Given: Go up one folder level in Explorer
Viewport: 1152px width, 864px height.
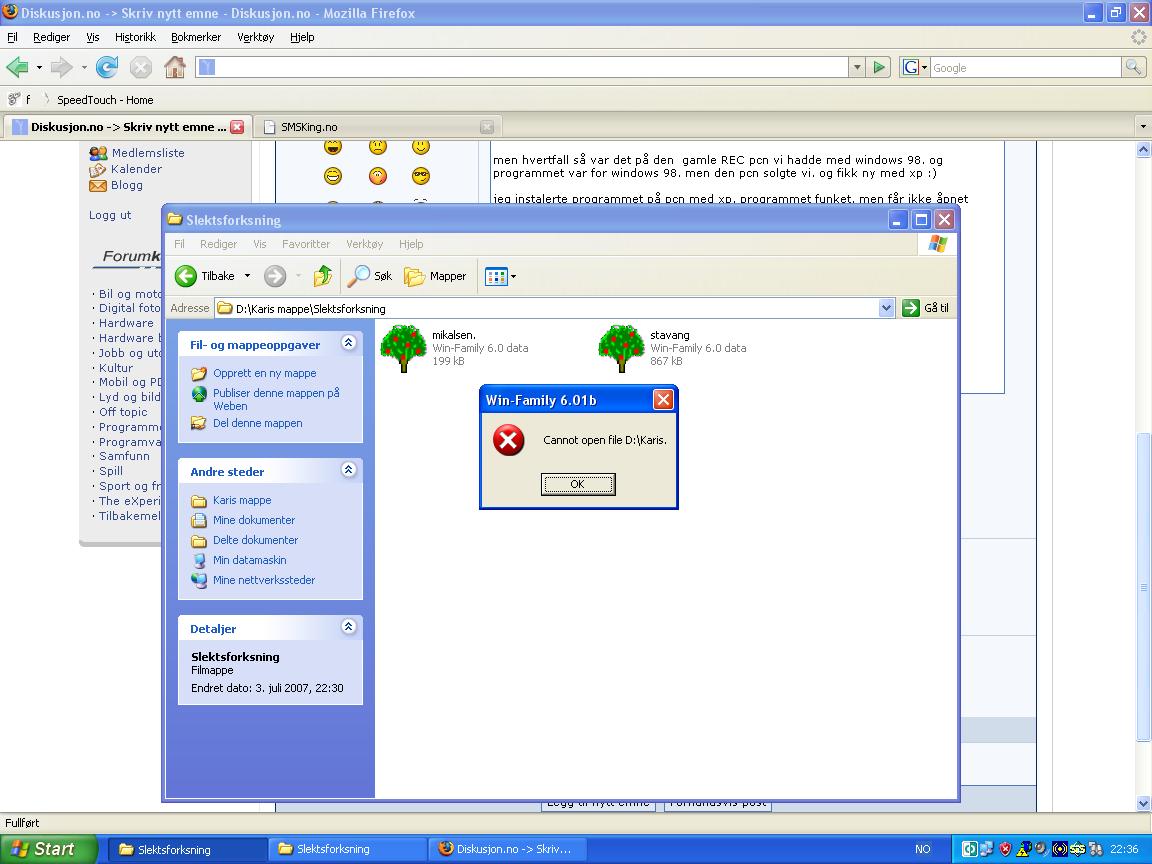Looking at the screenshot, I should pyautogui.click(x=323, y=276).
